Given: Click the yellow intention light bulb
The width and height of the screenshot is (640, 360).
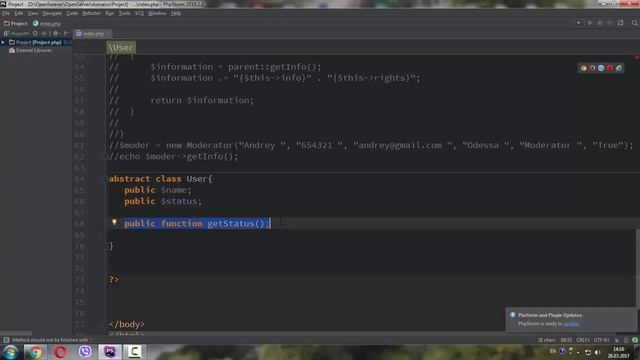Looking at the screenshot, I should pos(114,222).
